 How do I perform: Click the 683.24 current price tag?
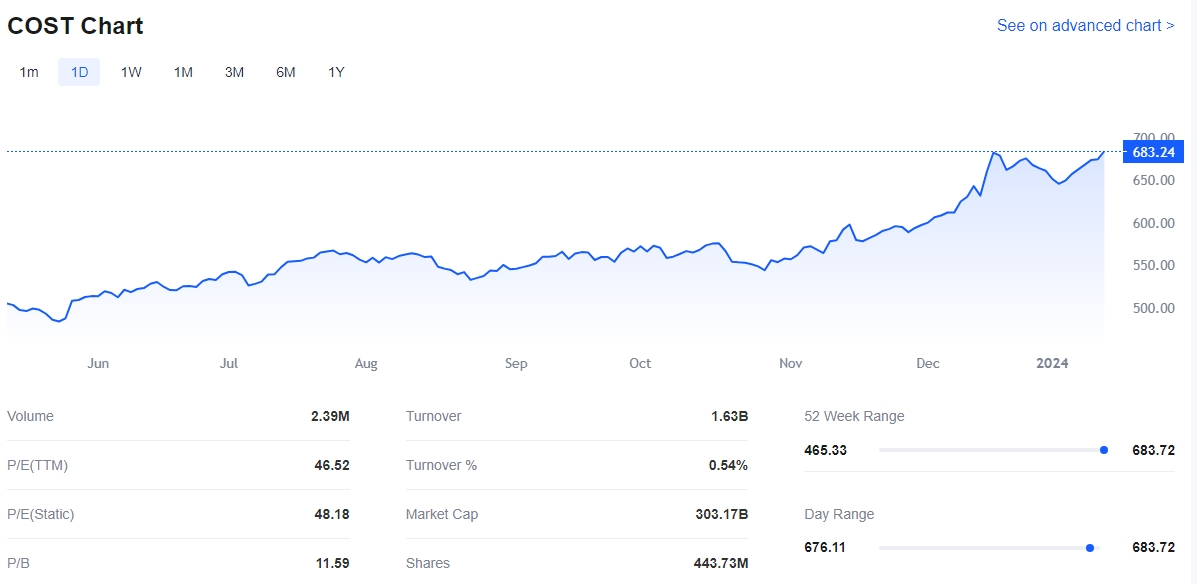point(1153,152)
